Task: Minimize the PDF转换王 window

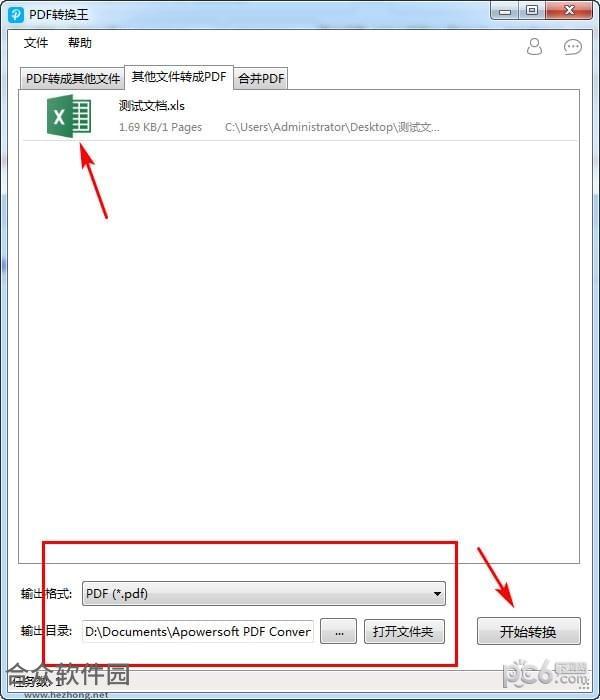Action: point(504,11)
